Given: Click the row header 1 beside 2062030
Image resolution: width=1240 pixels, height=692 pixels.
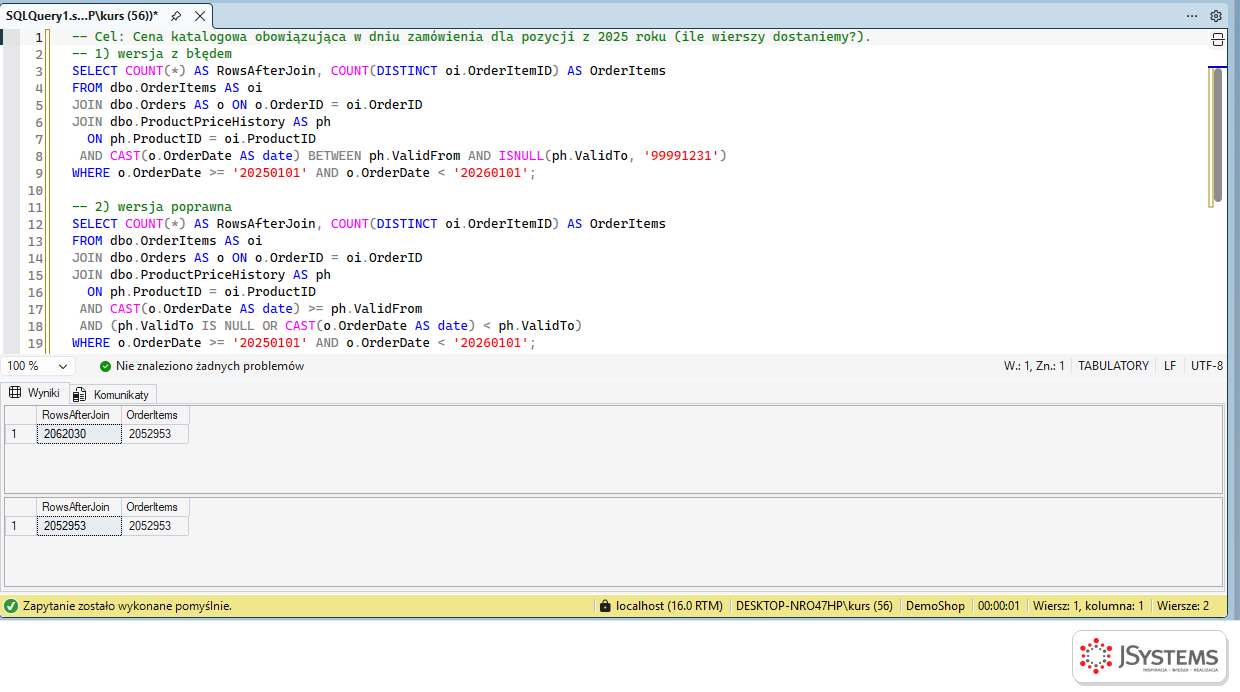Looking at the screenshot, I should click(21, 434).
